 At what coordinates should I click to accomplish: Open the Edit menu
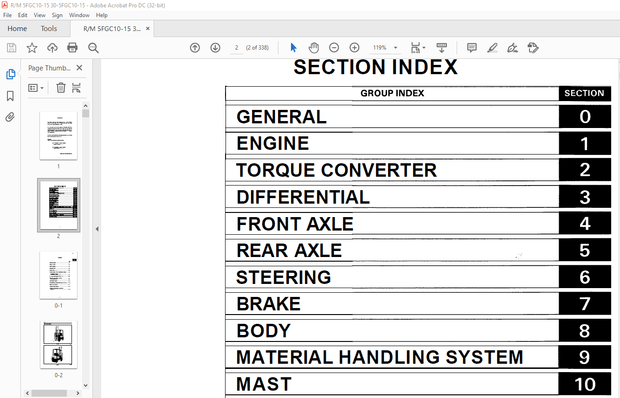click(x=23, y=15)
